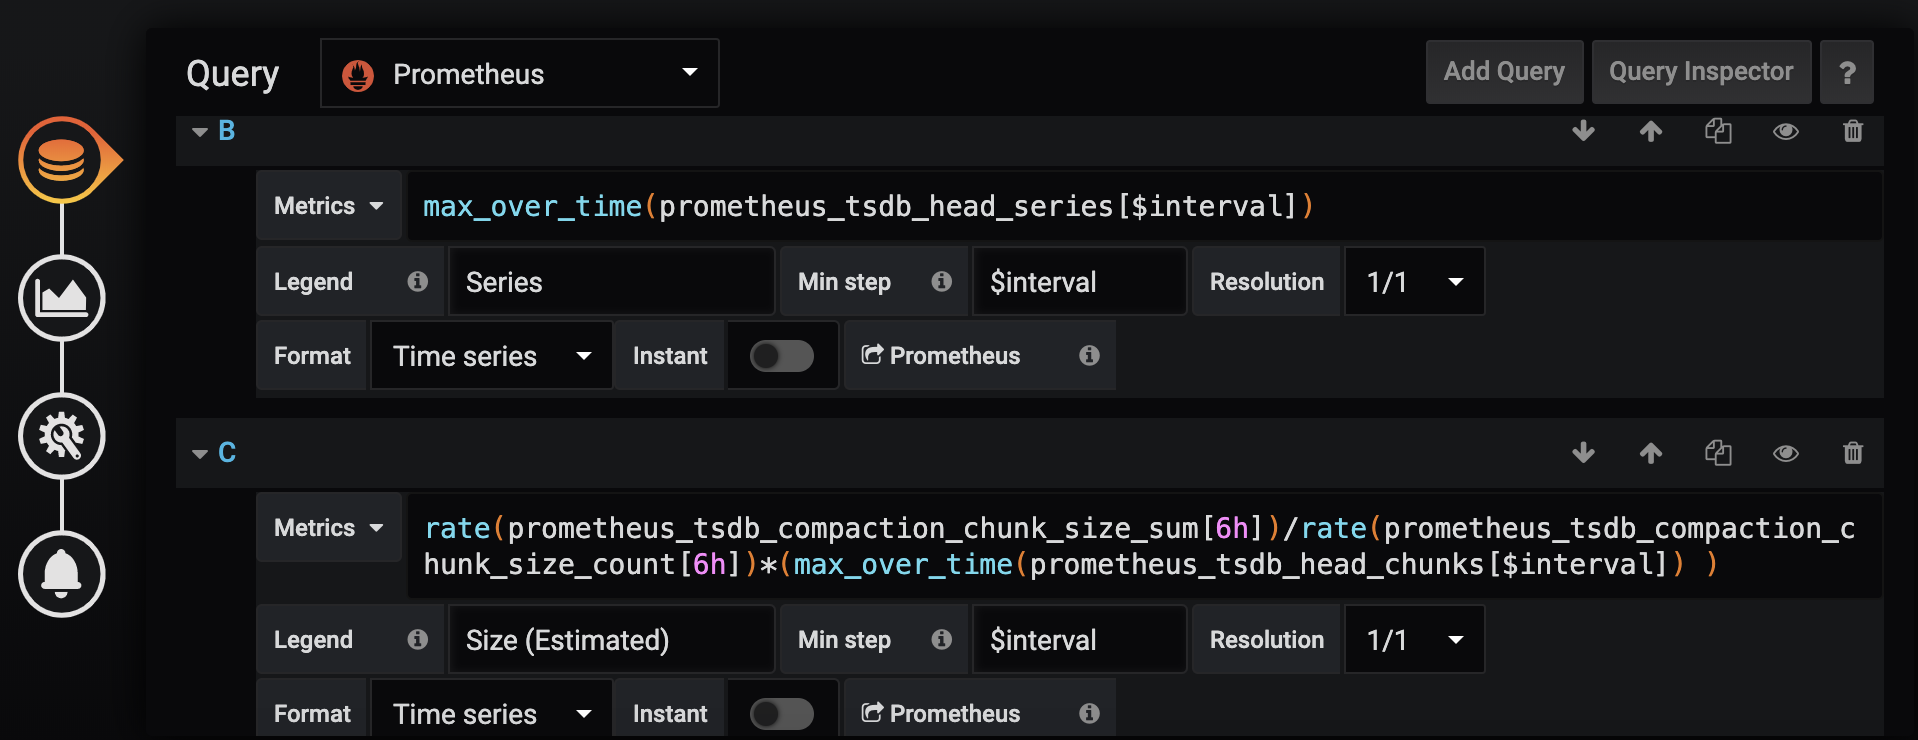
Task: Move query C down
Action: [1583, 453]
